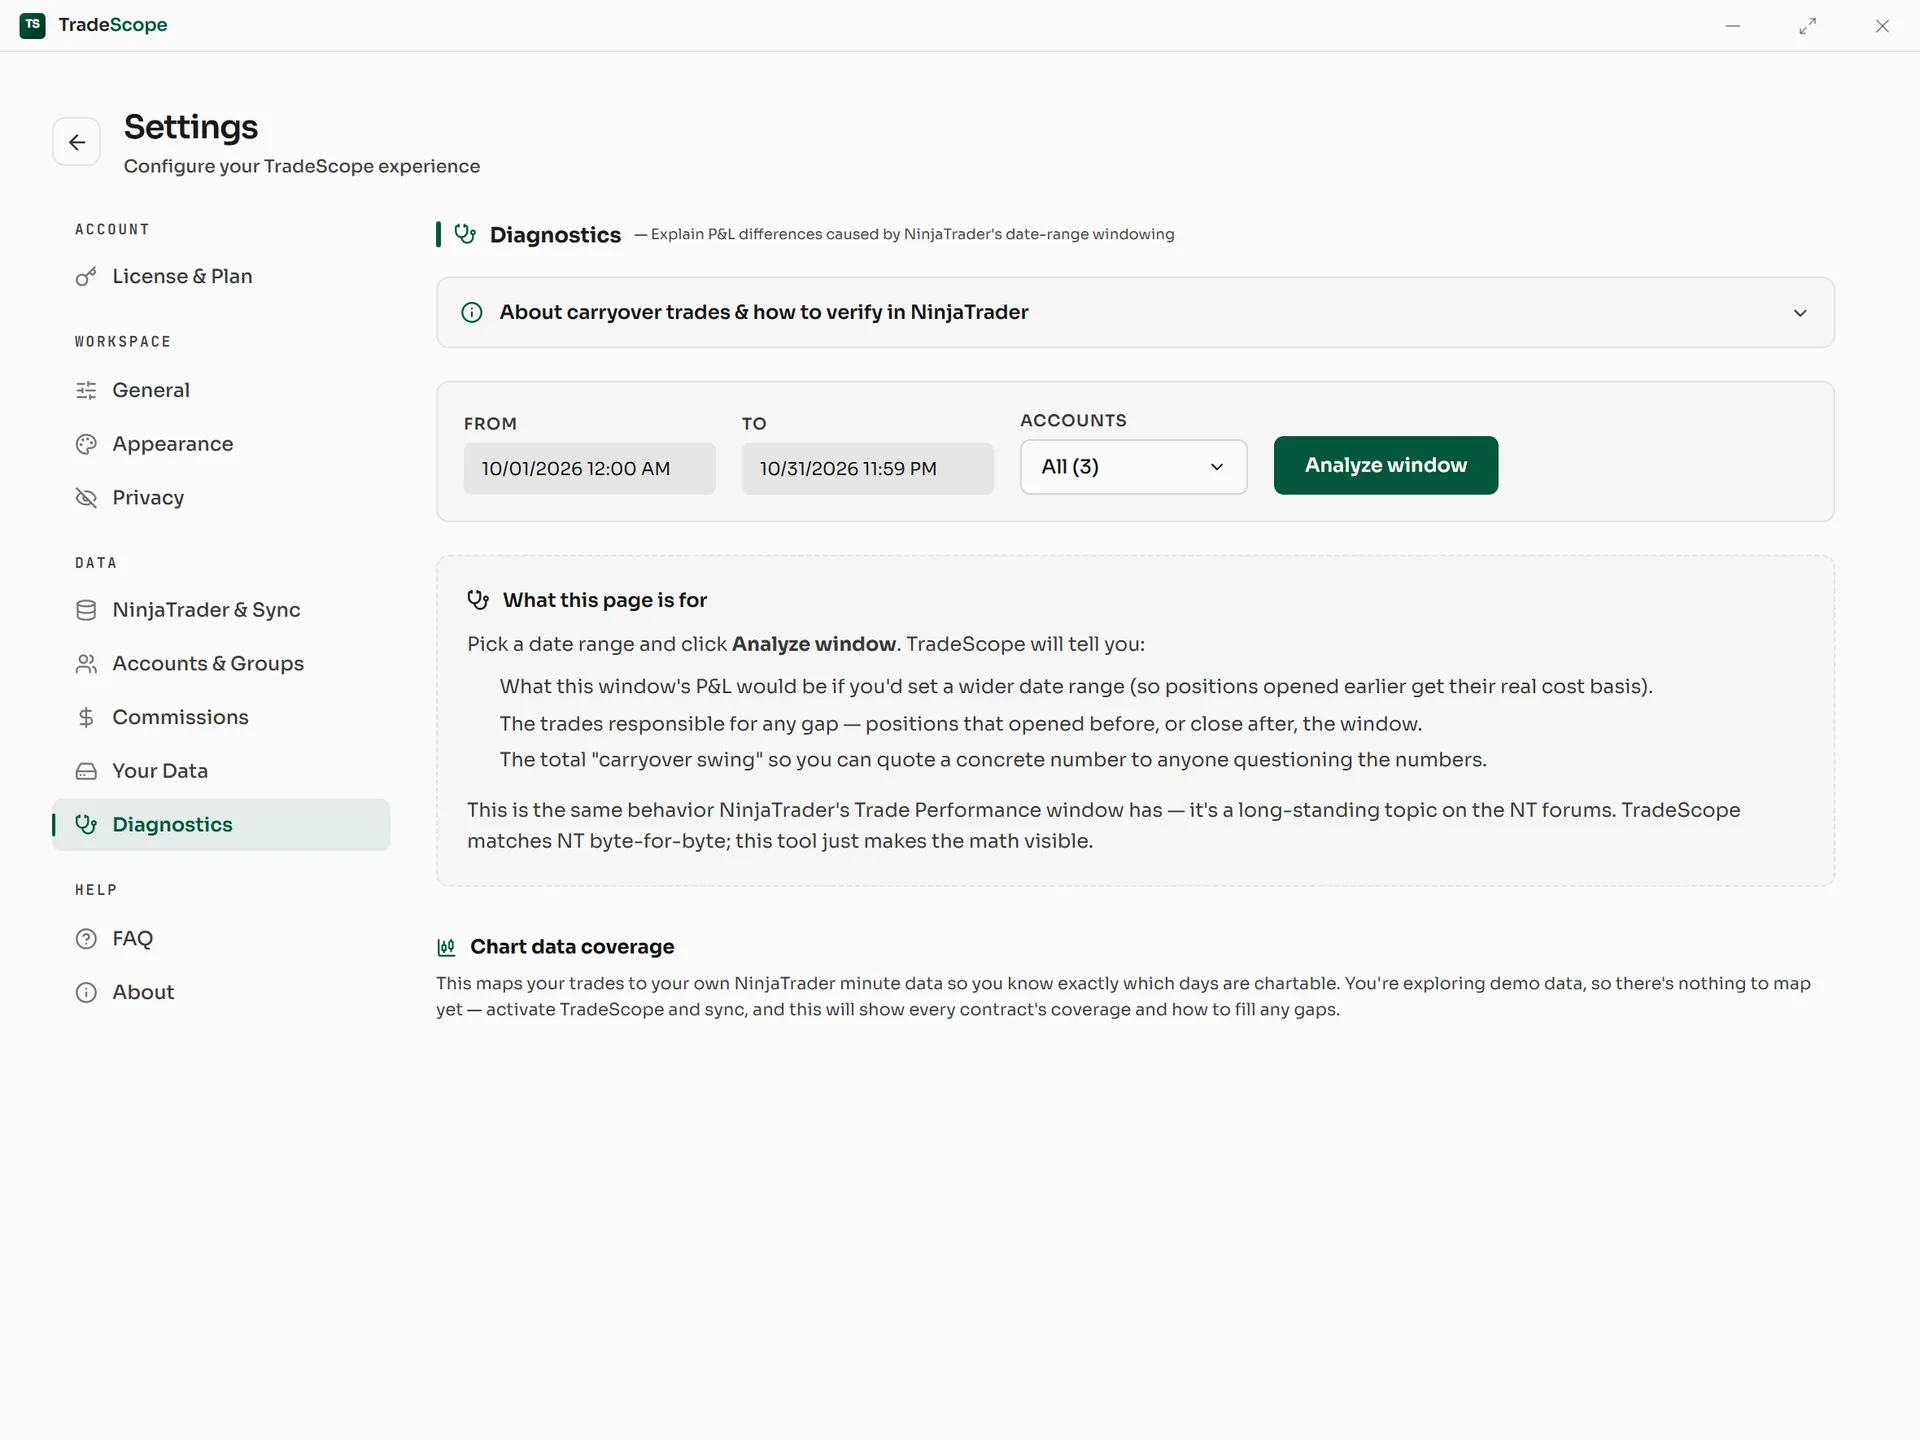
Task: Click the info icon next to About
Action: [86, 992]
